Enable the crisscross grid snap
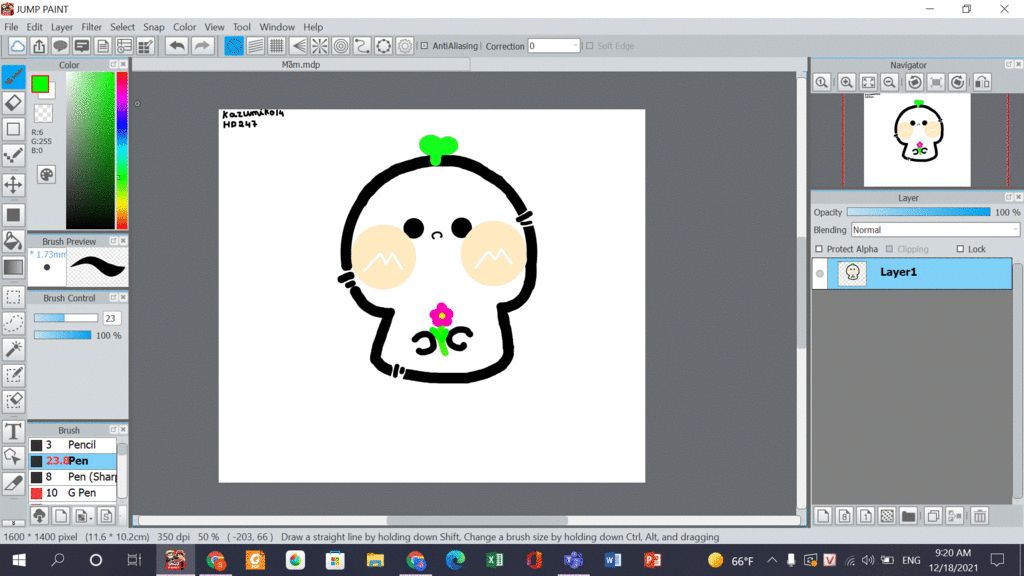 point(277,46)
